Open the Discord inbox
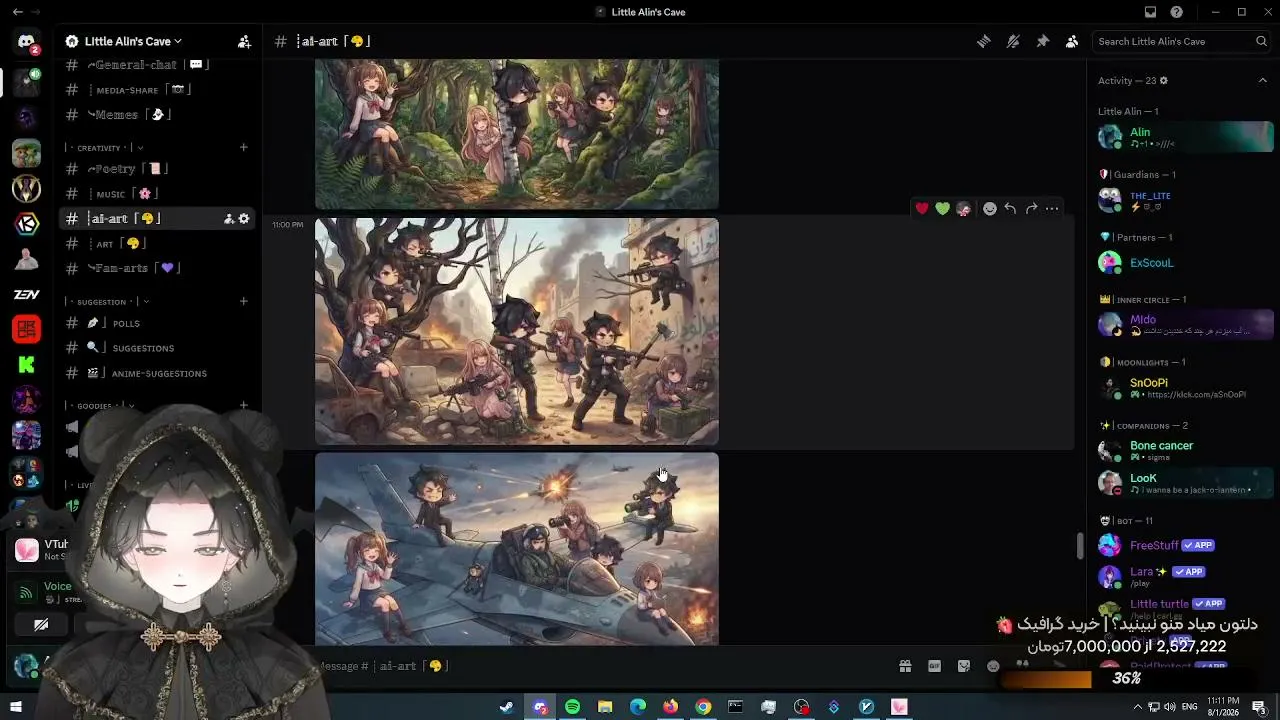 pyautogui.click(x=1151, y=12)
